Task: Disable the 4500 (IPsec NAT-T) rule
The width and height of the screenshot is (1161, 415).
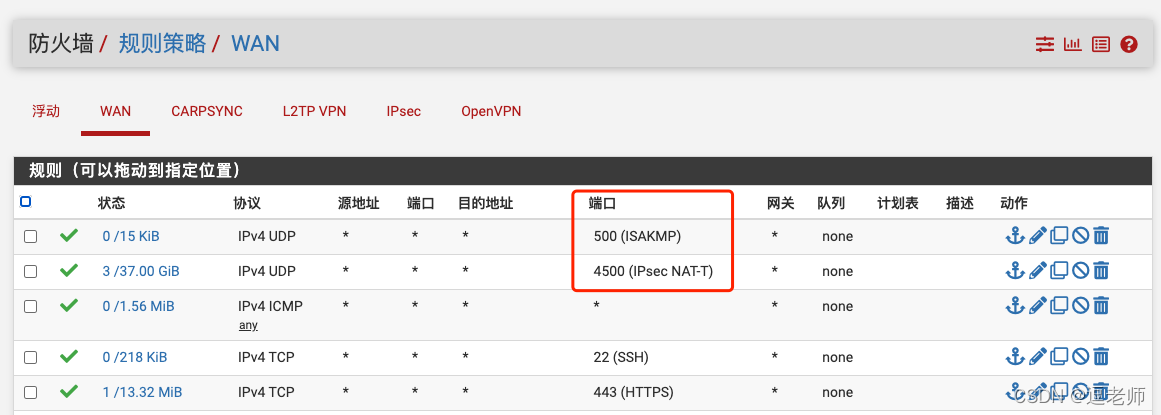Action: tap(1080, 271)
